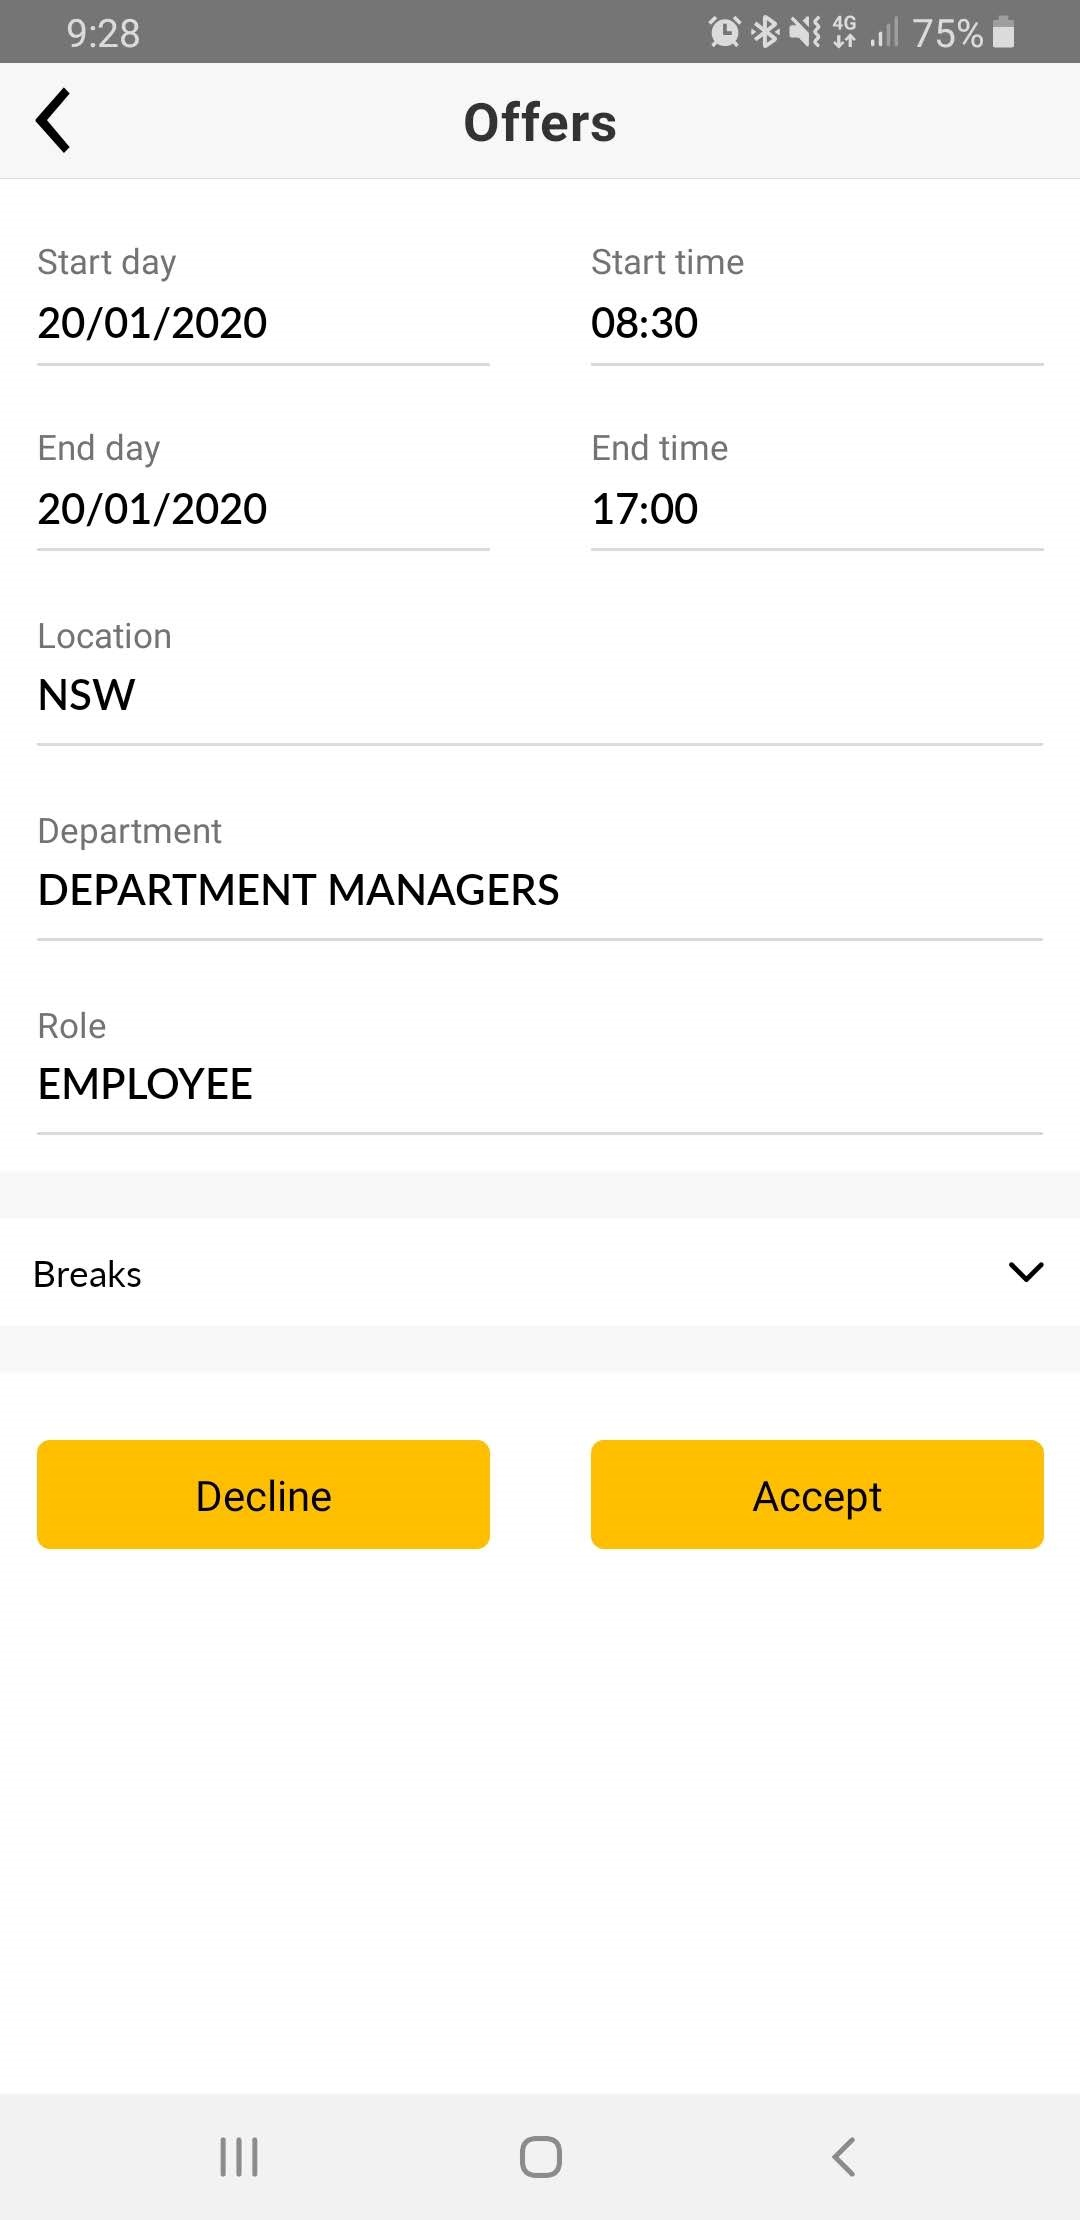Tap the back arrow in Offers header

pos(54,121)
